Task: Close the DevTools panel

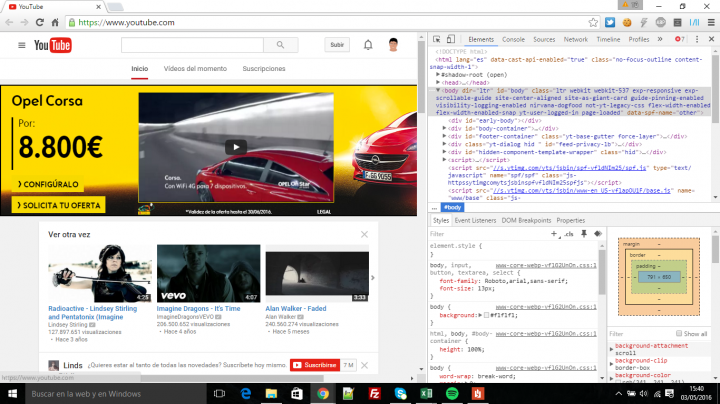Action: [x=711, y=39]
